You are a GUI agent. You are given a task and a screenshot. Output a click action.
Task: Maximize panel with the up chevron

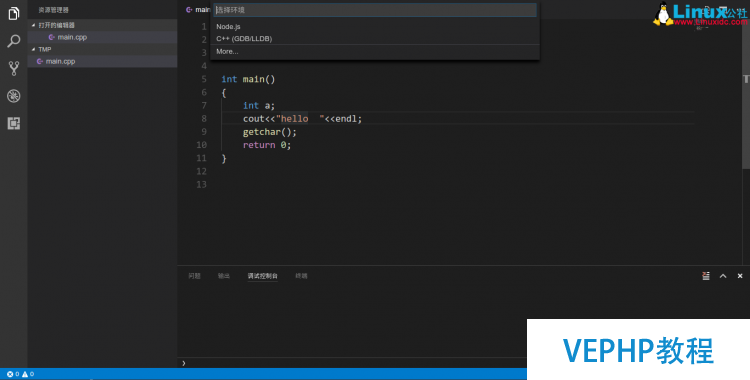723,276
